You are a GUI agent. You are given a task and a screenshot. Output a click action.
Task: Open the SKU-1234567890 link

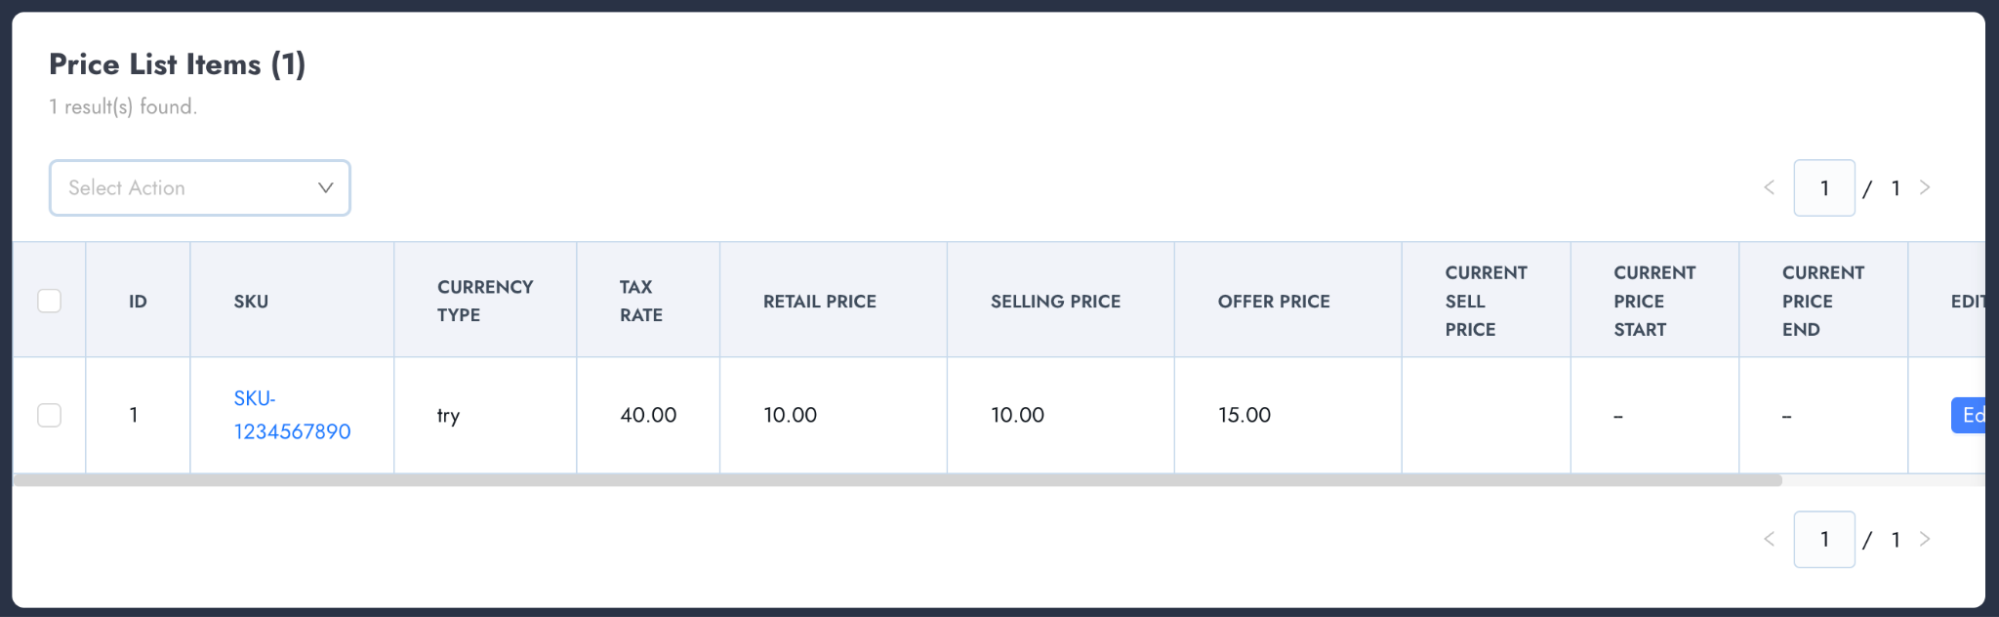291,415
